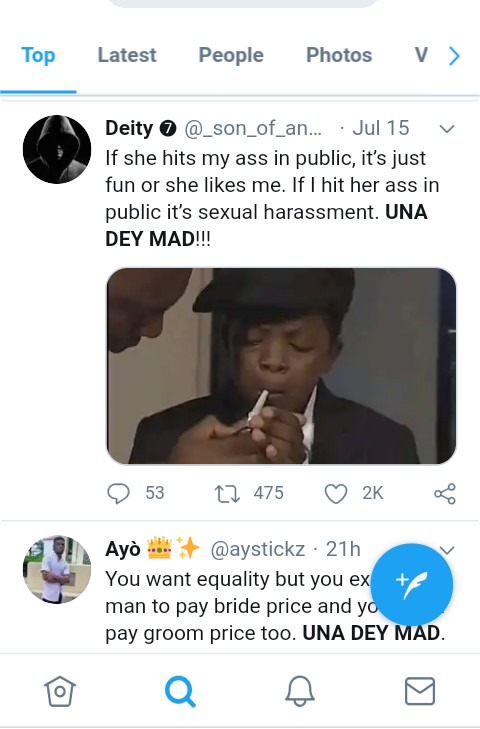Retweet Deity's tweet
This screenshot has height=729, width=480.
[227, 494]
